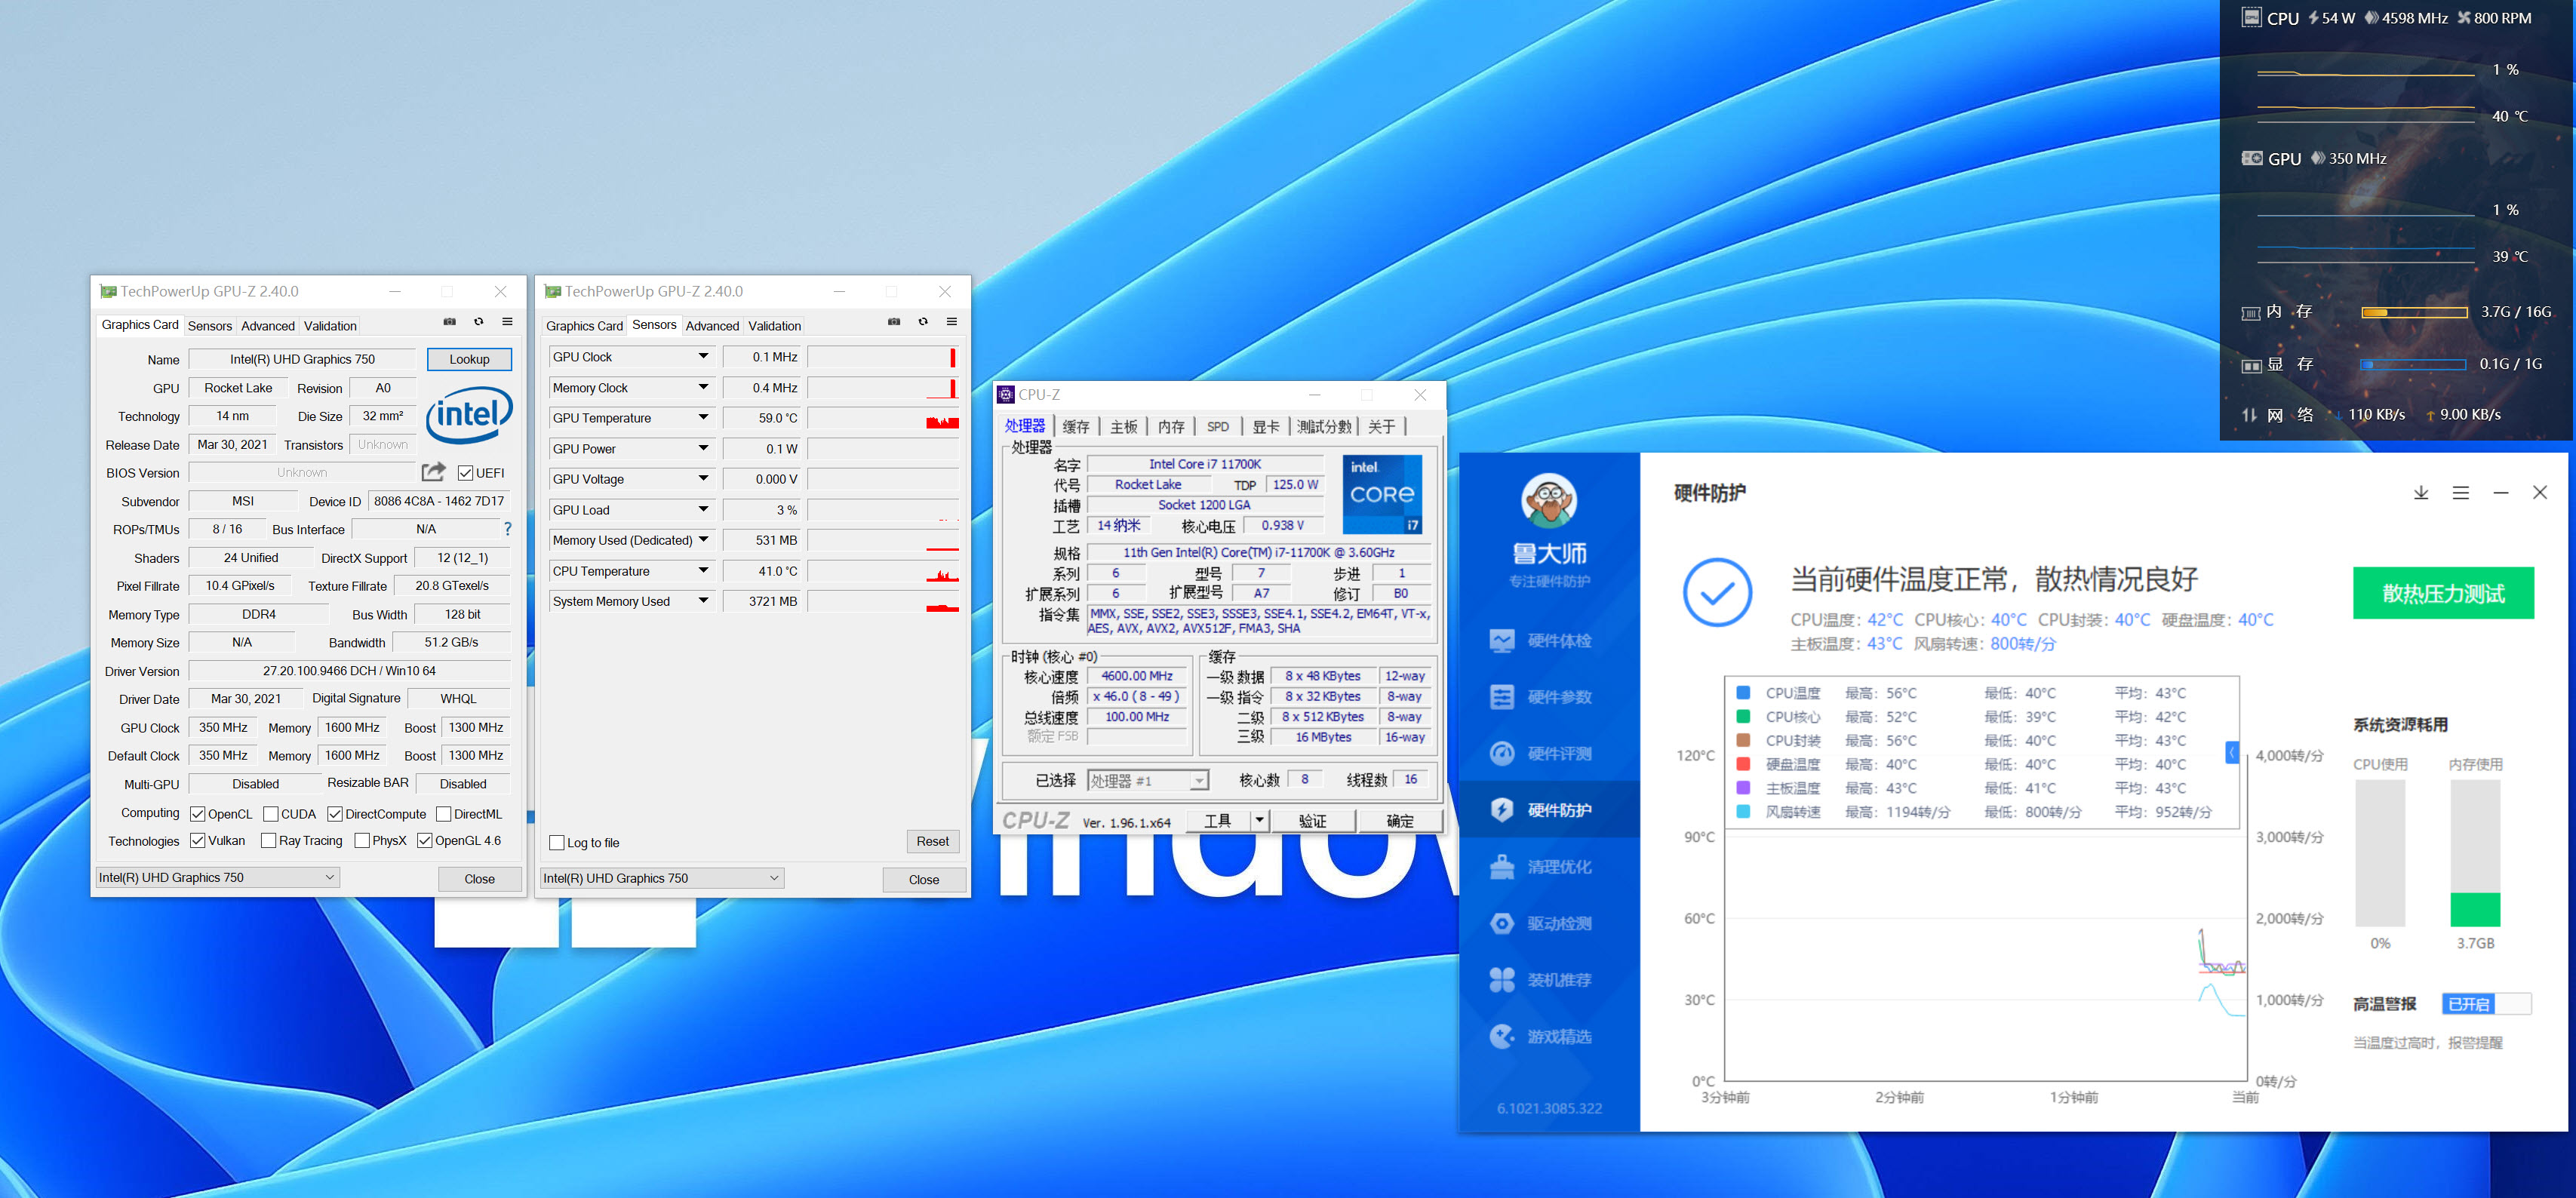Expand the GPU Temperature sensor dropdown
The height and width of the screenshot is (1198, 2576).
tap(703, 417)
